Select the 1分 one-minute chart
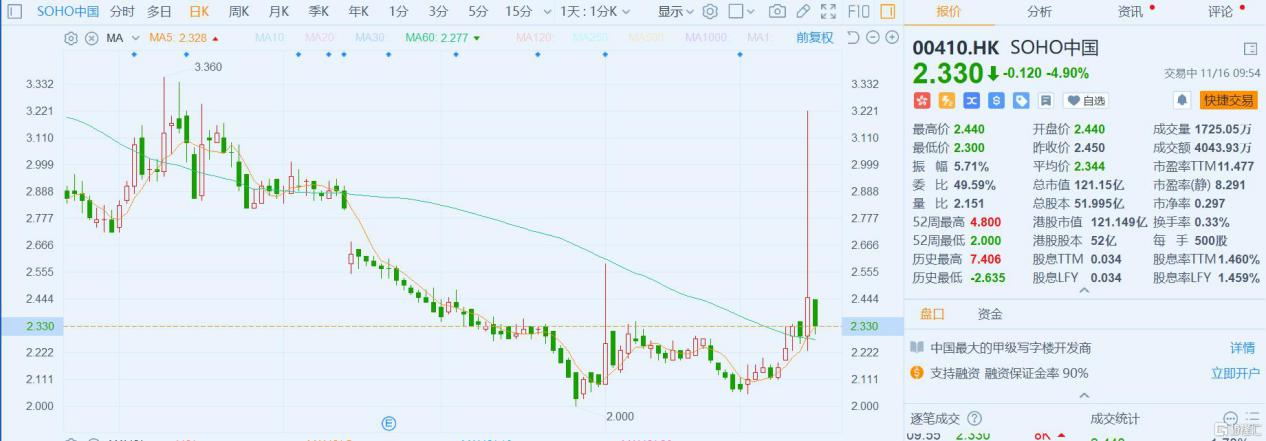 399,12
